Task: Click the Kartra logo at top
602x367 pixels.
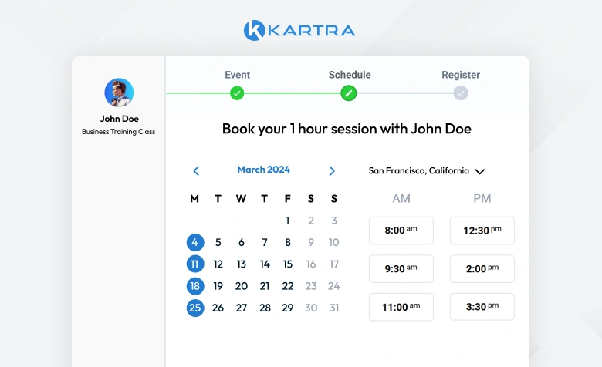Action: (299, 30)
